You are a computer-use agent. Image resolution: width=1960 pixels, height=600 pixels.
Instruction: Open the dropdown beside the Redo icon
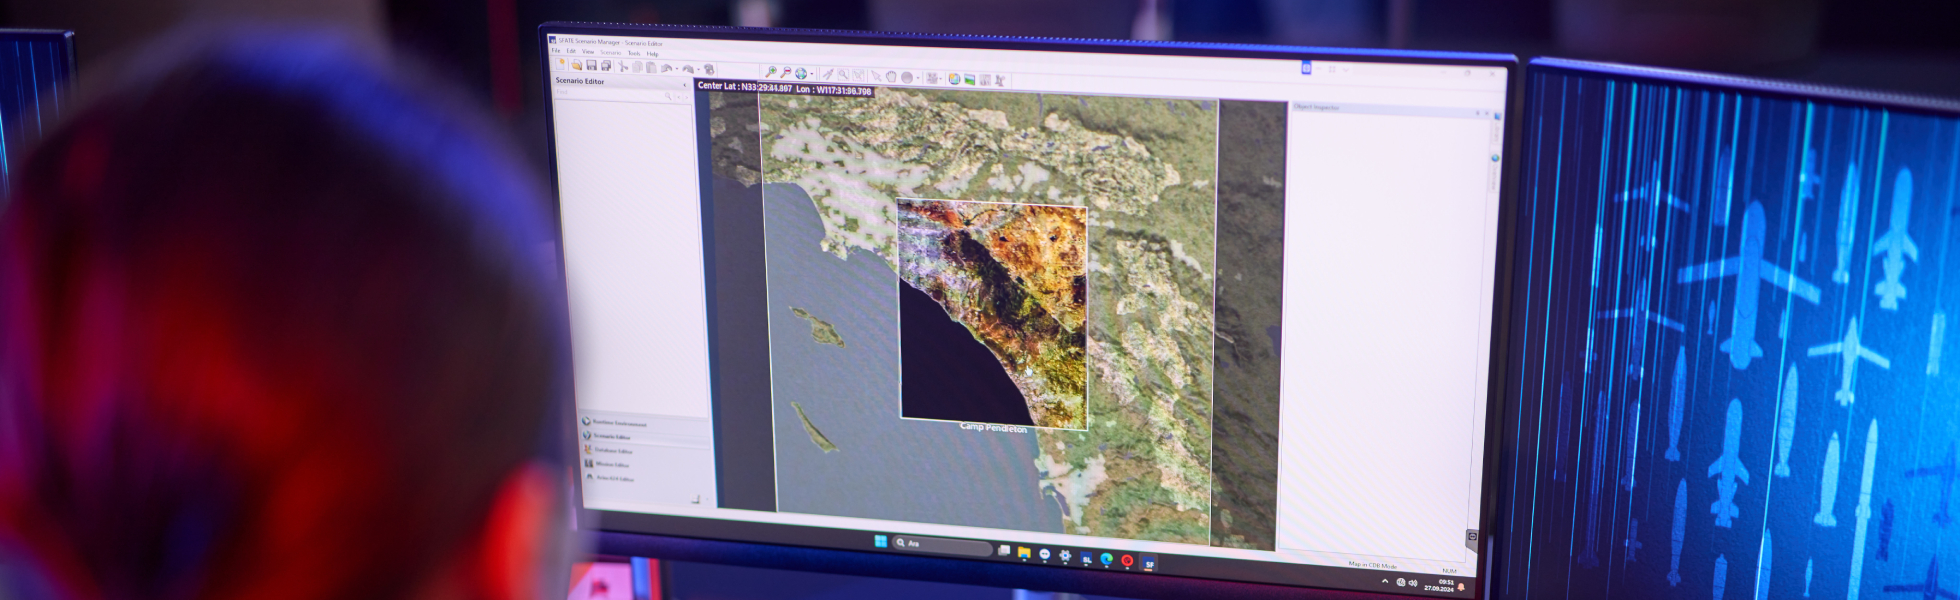pos(698,69)
